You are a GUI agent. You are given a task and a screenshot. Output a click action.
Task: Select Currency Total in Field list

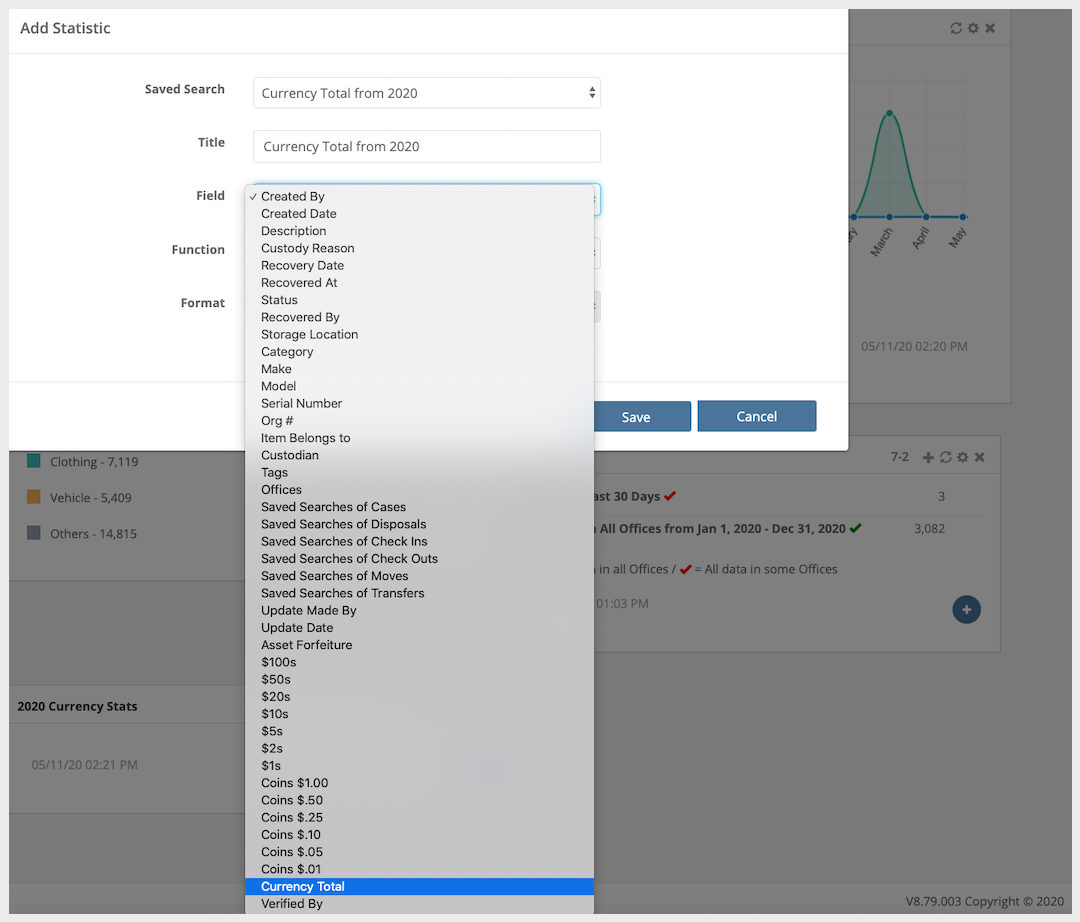coord(303,886)
